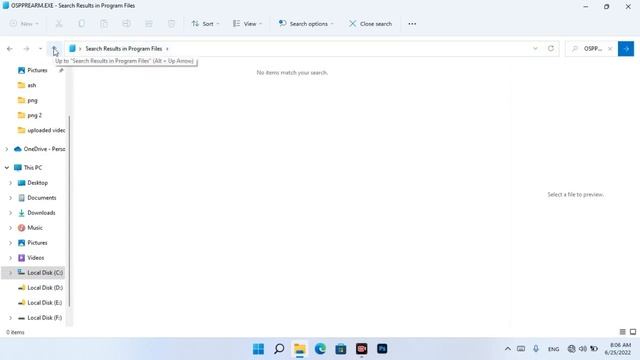Expand Pictures under This PC

pyautogui.click(x=11, y=243)
